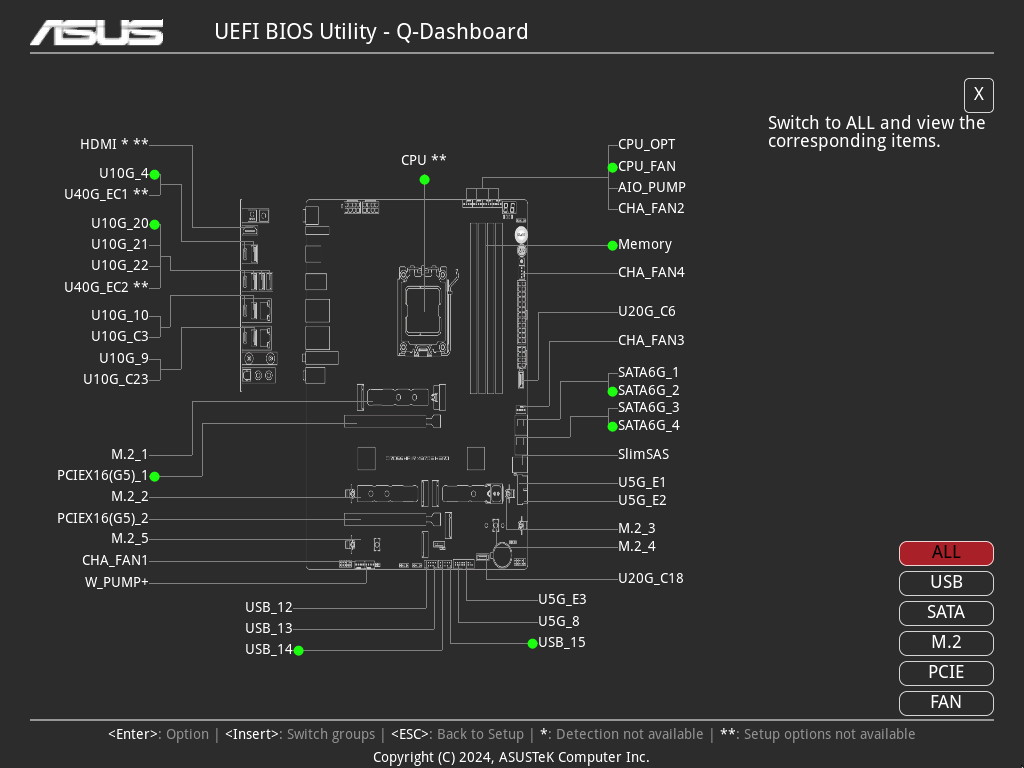This screenshot has width=1024, height=768.
Task: Select the SATA6G_4 port label
Action: 648,426
